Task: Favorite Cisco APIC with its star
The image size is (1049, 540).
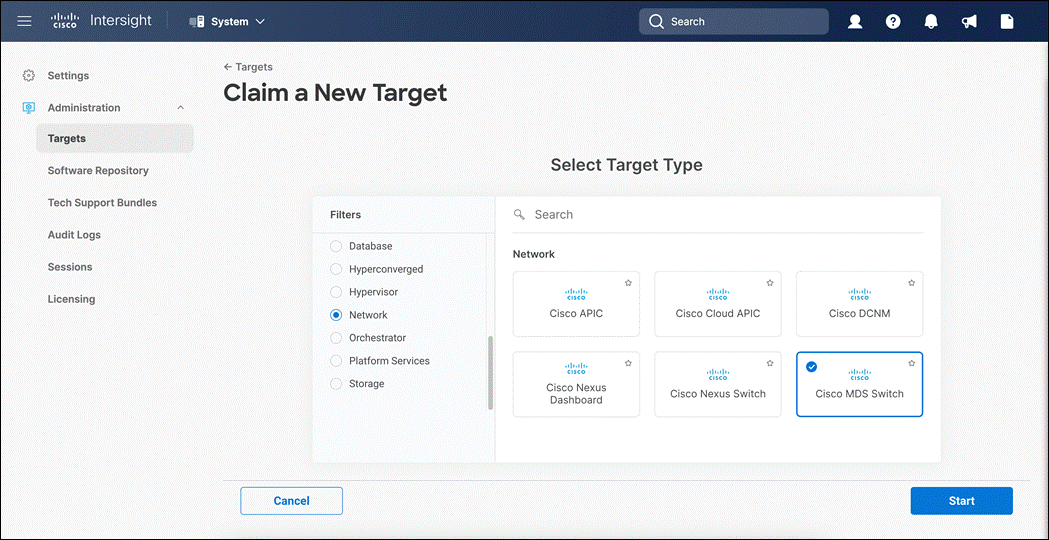Action: tap(628, 283)
